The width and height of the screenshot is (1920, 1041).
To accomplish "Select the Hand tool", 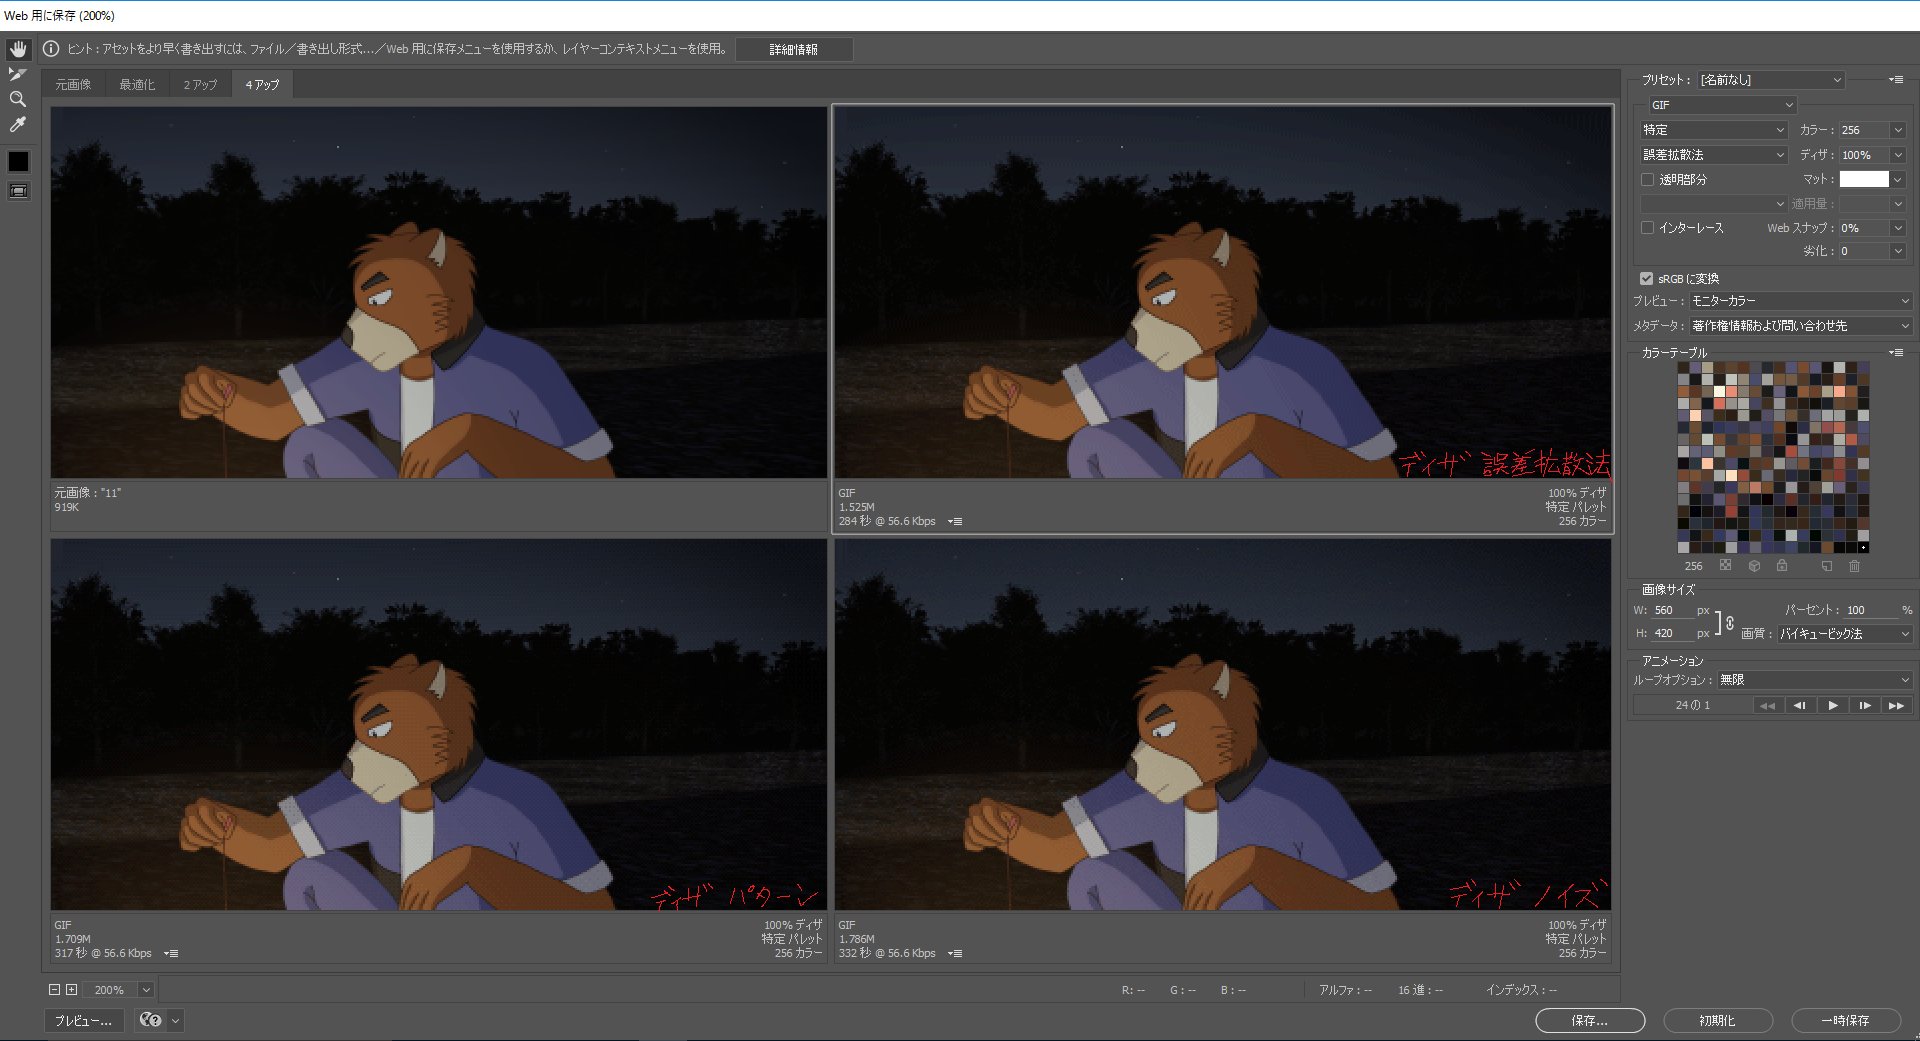I will [18, 49].
